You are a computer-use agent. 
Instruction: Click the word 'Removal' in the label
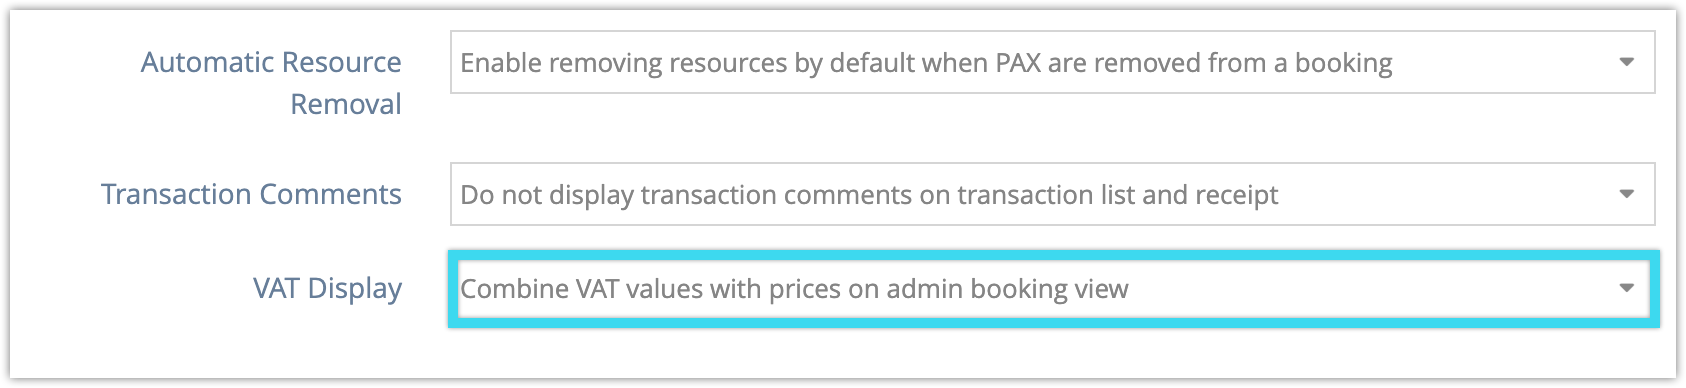[x=346, y=104]
